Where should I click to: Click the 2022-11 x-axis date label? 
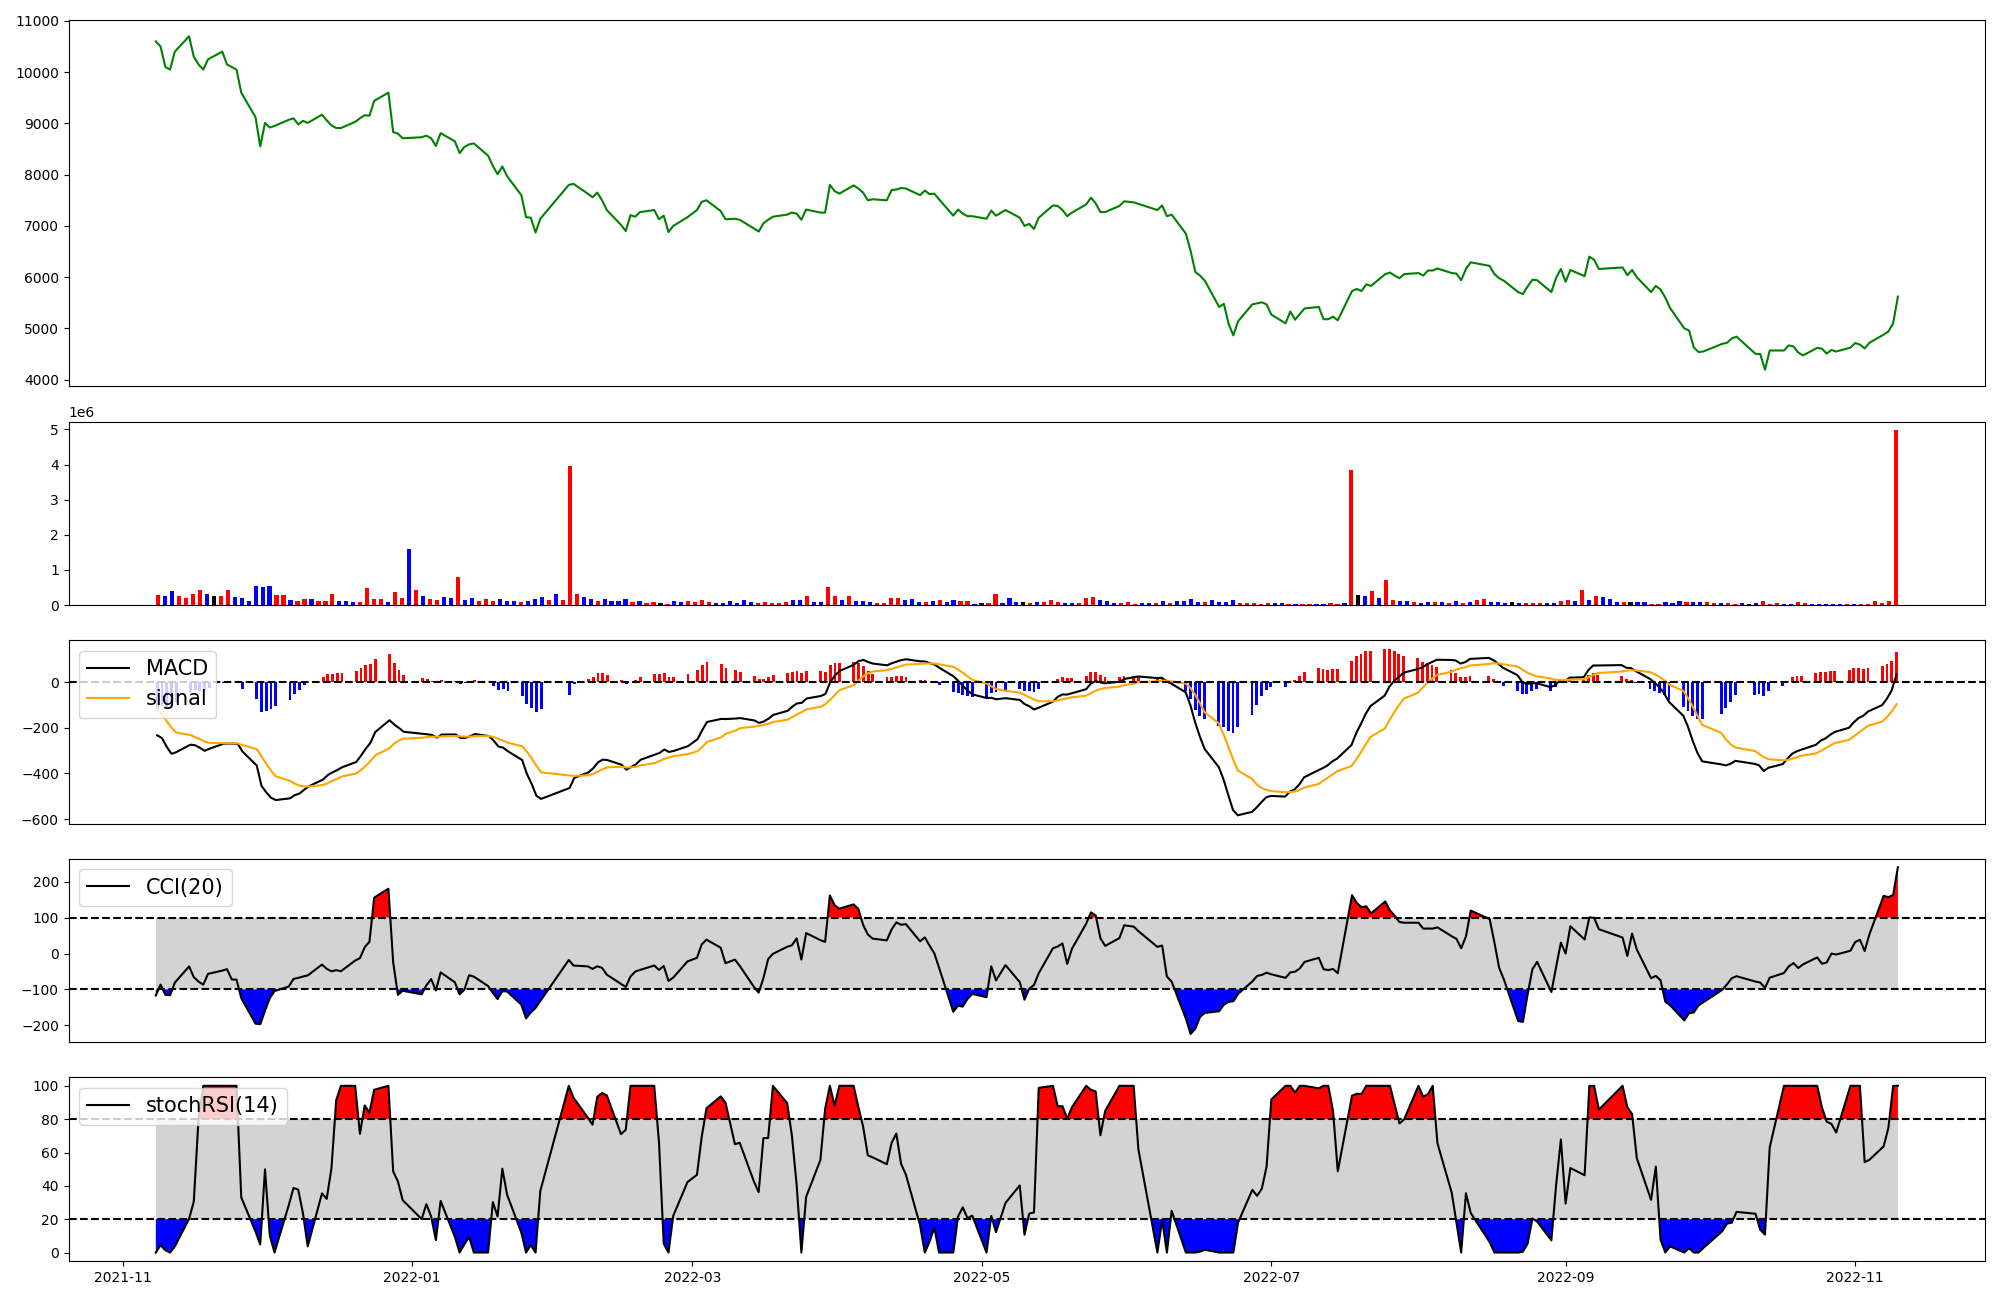click(1855, 1277)
